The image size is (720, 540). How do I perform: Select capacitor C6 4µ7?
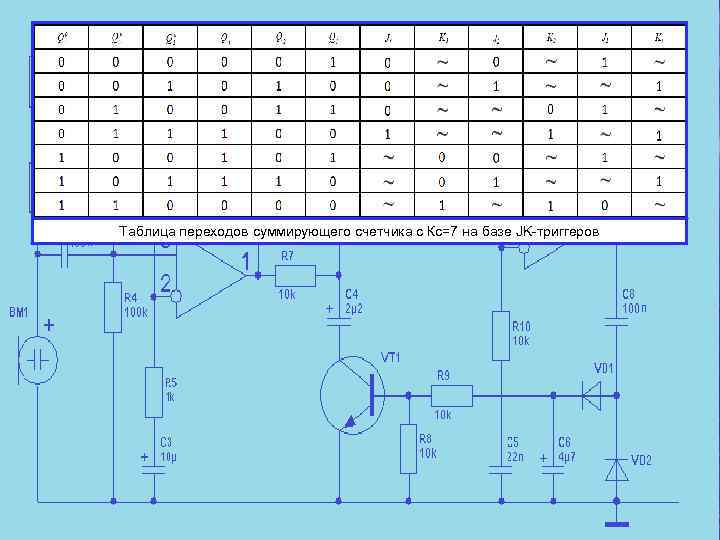click(553, 469)
